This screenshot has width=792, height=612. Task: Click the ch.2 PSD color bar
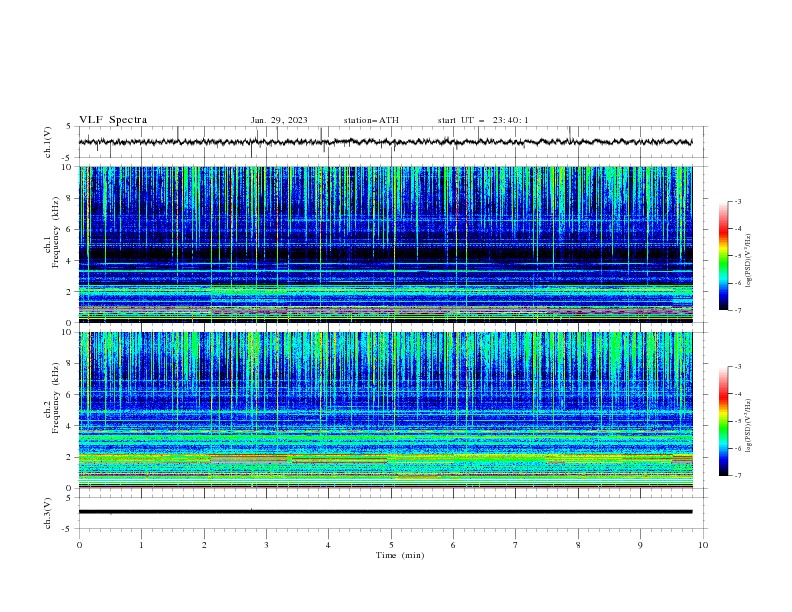point(723,421)
